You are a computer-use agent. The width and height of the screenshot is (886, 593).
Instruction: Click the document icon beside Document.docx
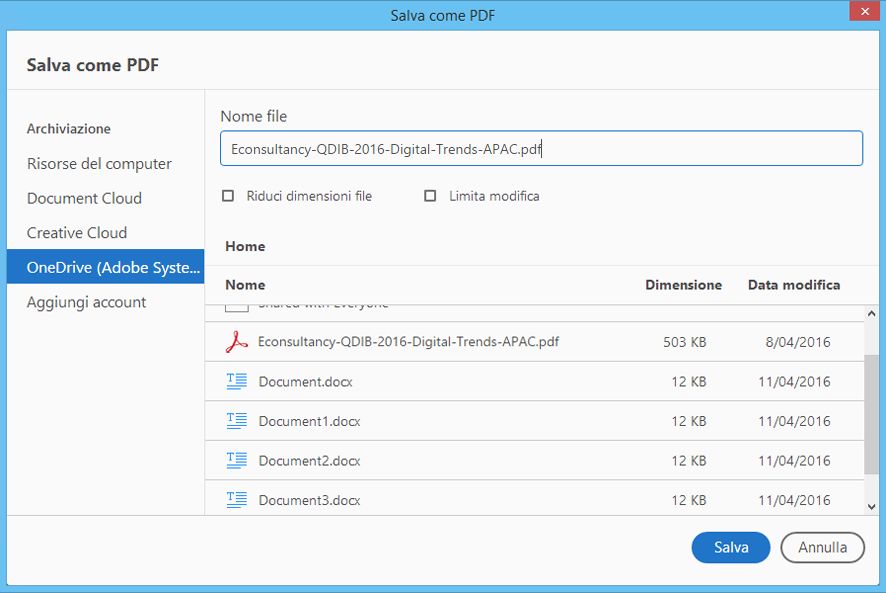(236, 382)
